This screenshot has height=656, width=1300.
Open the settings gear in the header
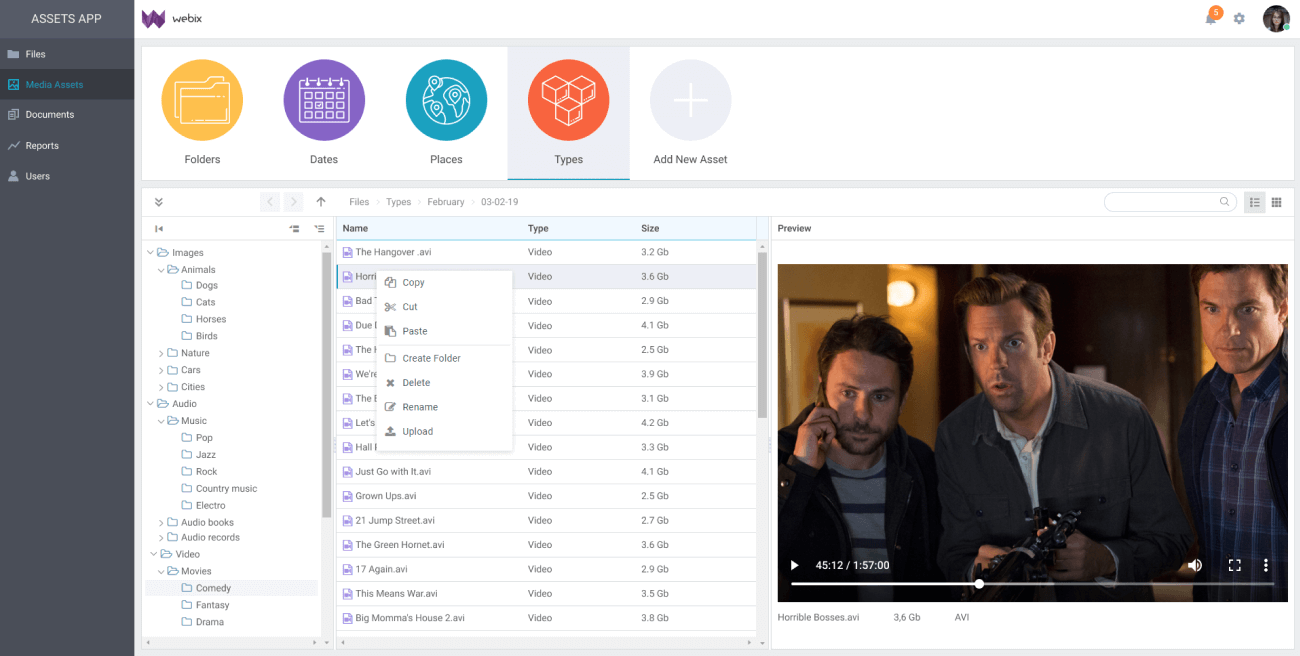(1239, 19)
